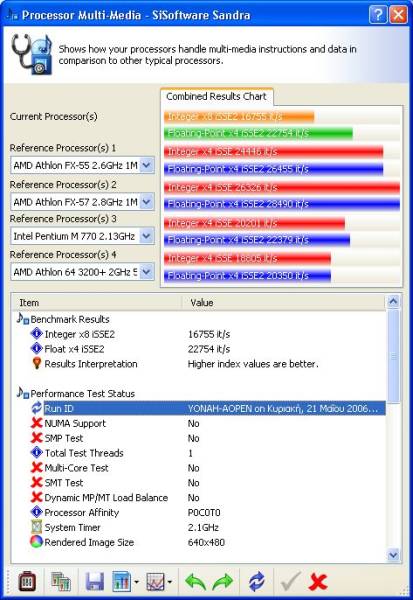Click the blue refresh arrows in toolbar
The image size is (413, 600).
tap(257, 582)
